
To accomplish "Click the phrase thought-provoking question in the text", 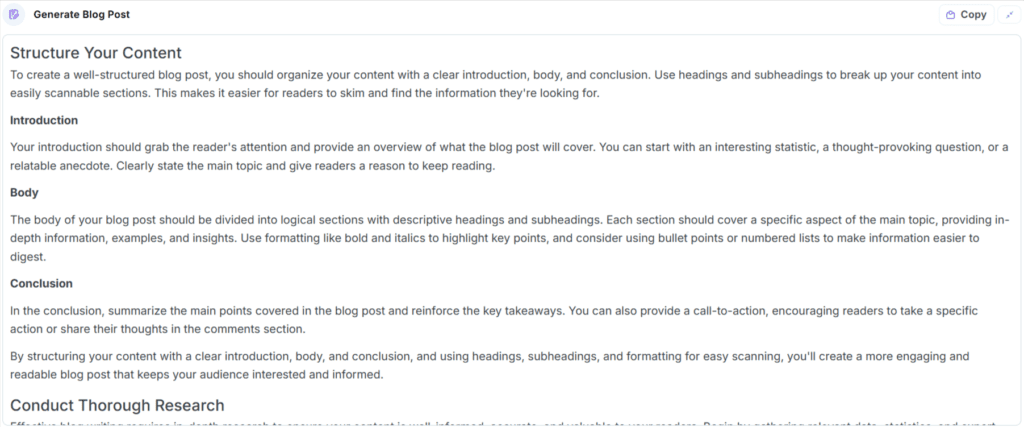I will tap(904, 148).
